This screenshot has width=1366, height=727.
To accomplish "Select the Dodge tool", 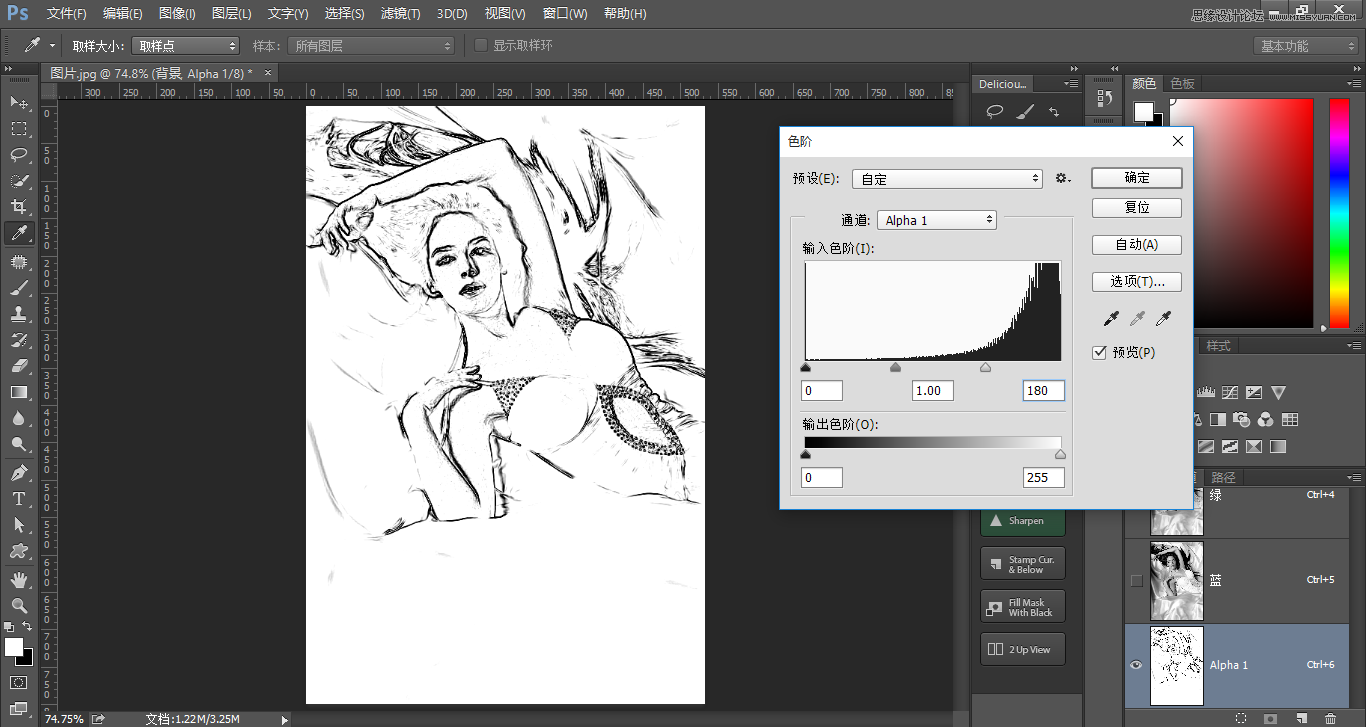I will tap(19, 444).
